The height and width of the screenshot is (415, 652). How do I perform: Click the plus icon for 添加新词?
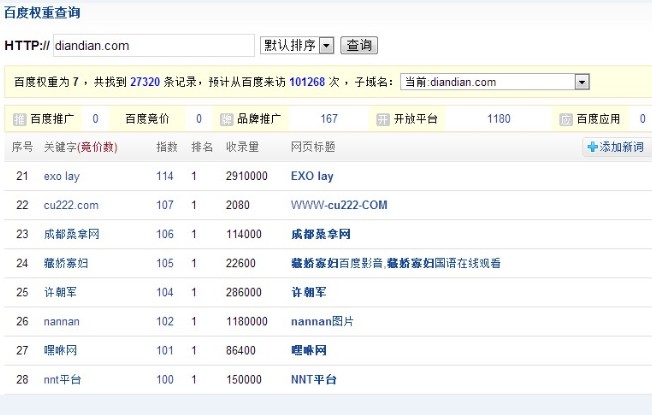592,147
